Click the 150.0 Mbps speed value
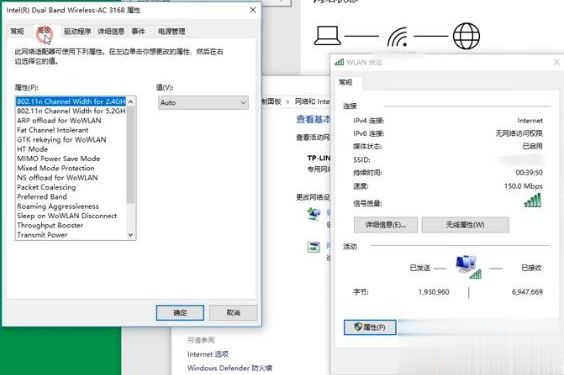564x375 pixels. tap(523, 186)
